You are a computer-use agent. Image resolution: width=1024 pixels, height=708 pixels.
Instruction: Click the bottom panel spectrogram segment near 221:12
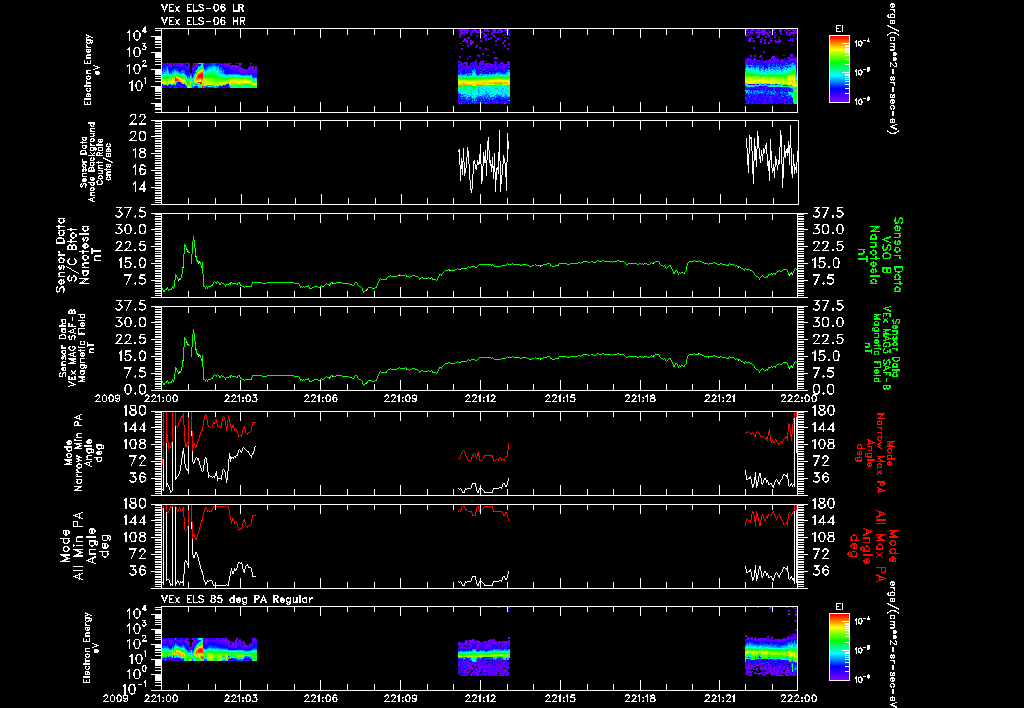point(484,656)
